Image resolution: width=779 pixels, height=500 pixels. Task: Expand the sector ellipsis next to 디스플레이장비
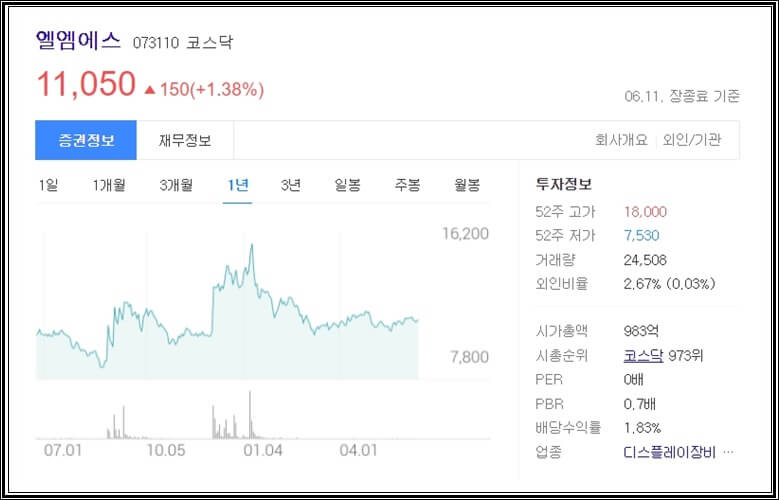tap(728, 452)
